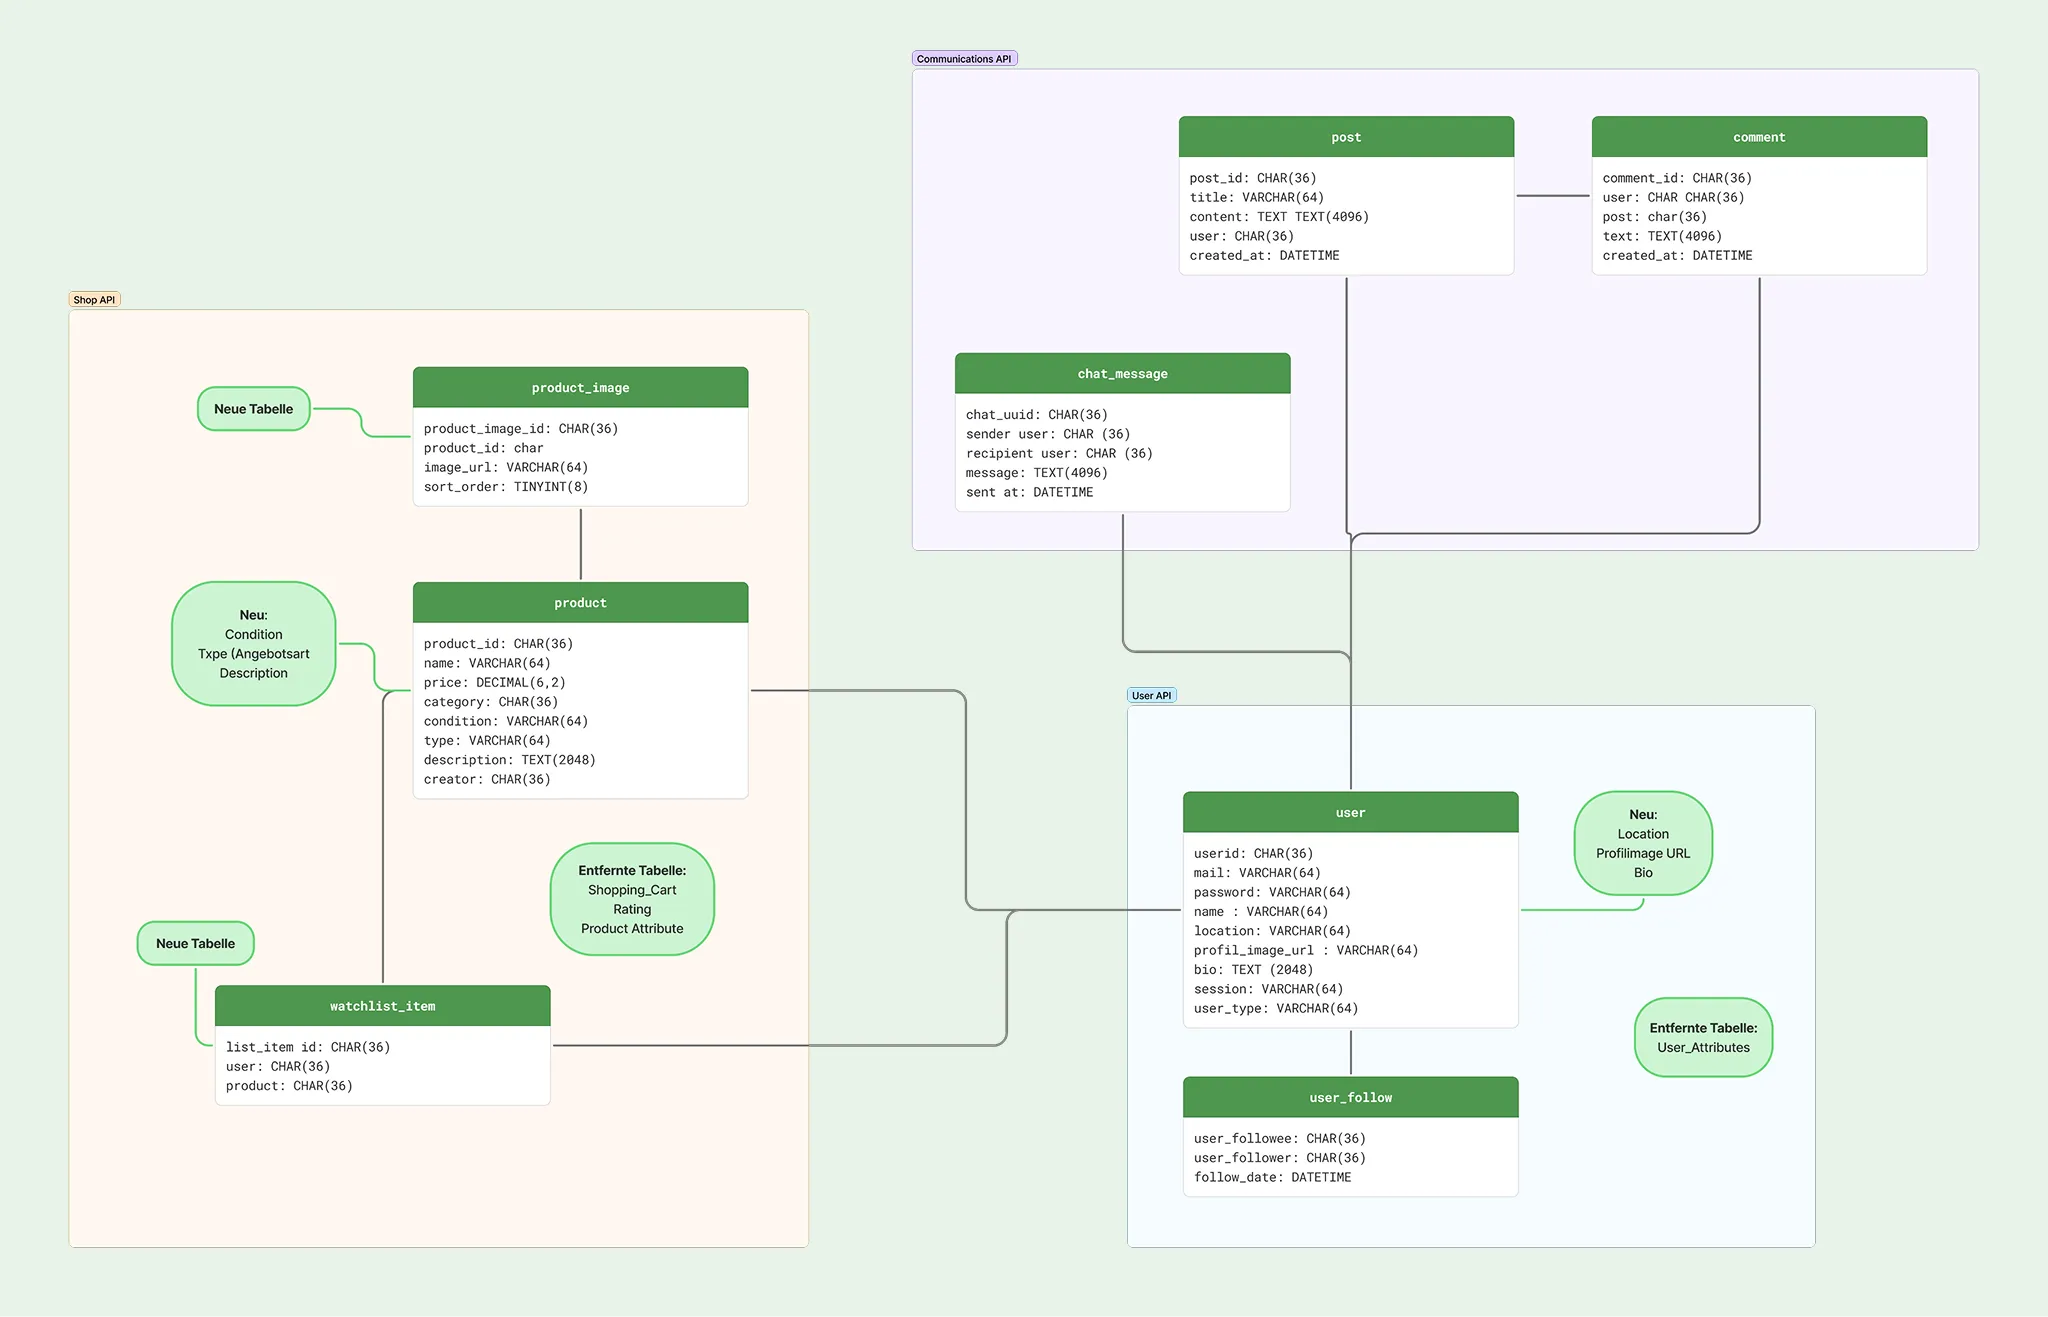This screenshot has width=2048, height=1317.
Task: Click the recipient user: CHAR (36) field
Action: pos(1059,454)
